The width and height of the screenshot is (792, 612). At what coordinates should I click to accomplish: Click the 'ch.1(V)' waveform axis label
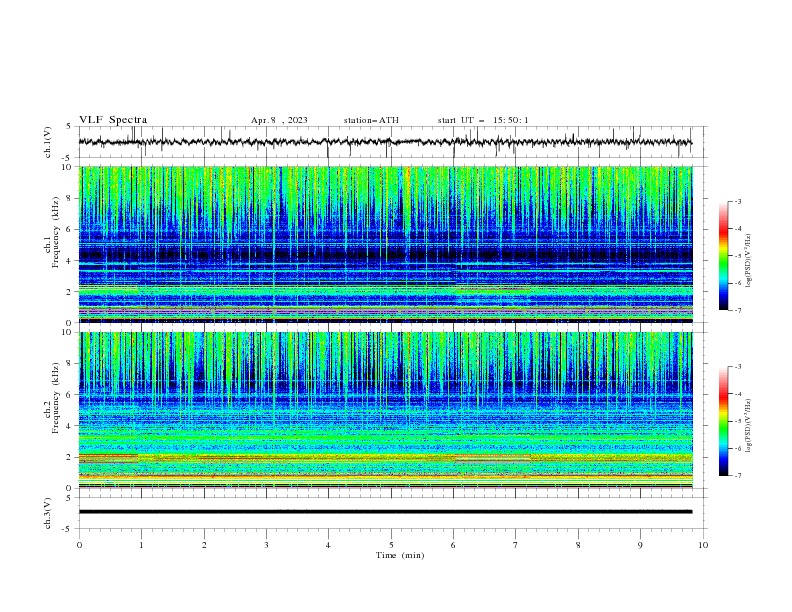coord(48,142)
